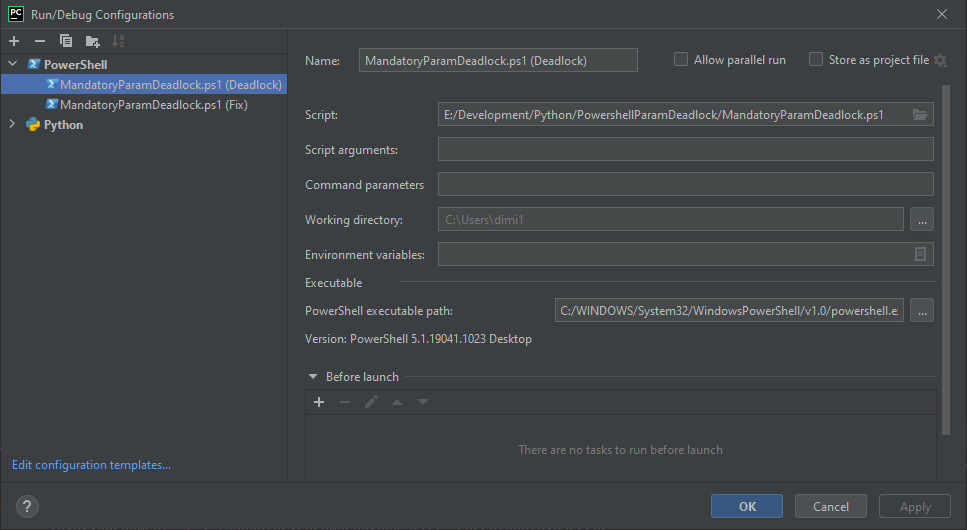Click the vertical scrollbar of settings panel
The height and width of the screenshot is (530, 967).
coord(946,259)
